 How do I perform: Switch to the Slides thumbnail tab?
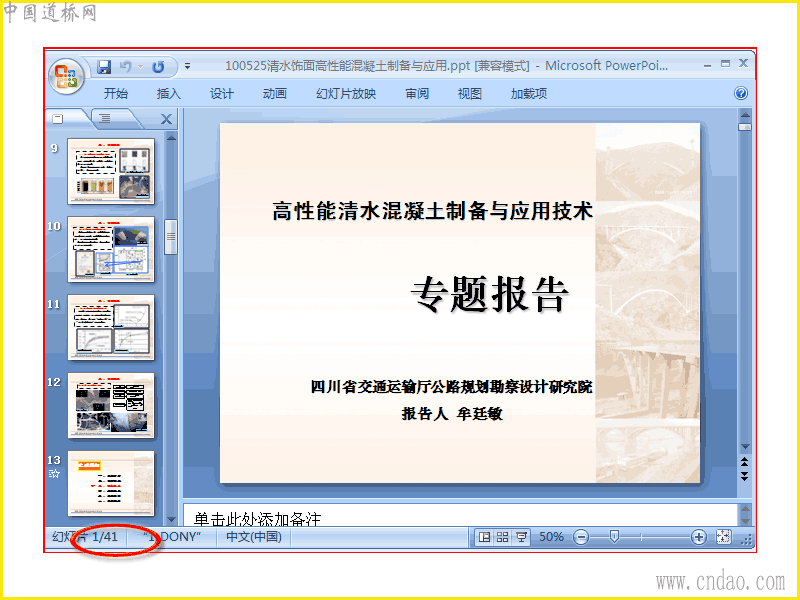58,118
